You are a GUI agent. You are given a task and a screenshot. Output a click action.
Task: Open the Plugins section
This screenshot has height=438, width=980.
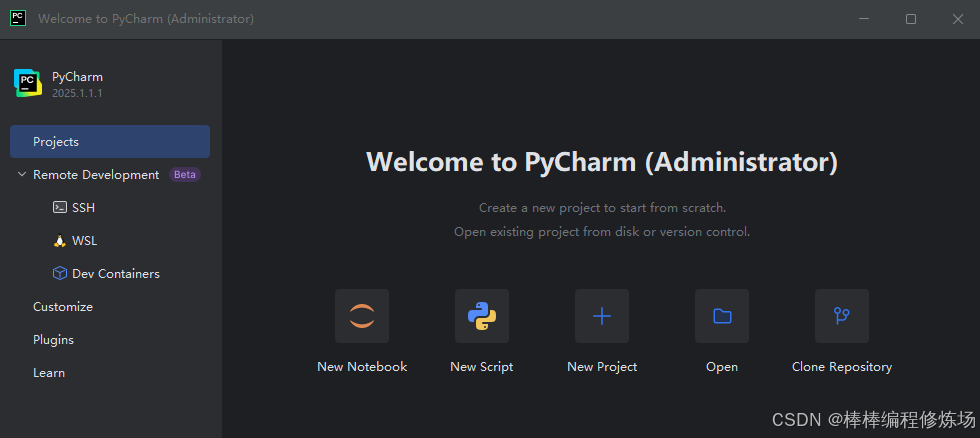(x=53, y=340)
